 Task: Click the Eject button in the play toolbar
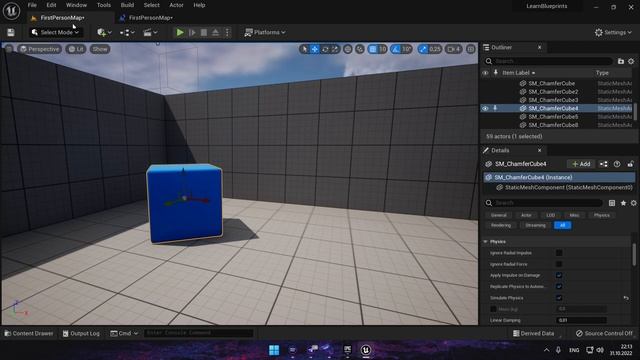point(216,32)
